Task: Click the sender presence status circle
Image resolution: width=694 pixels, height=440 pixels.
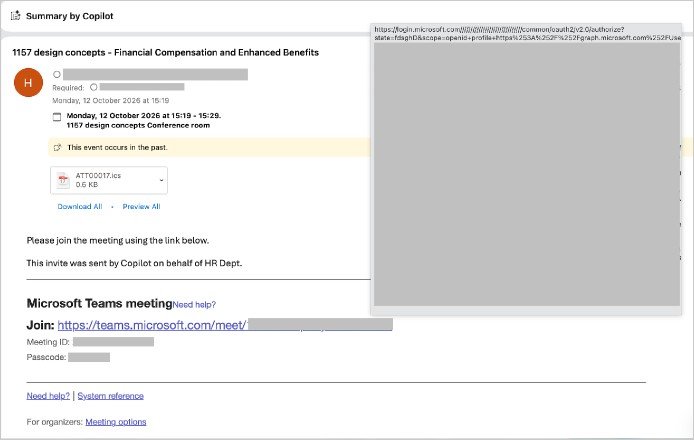Action: pos(57,74)
